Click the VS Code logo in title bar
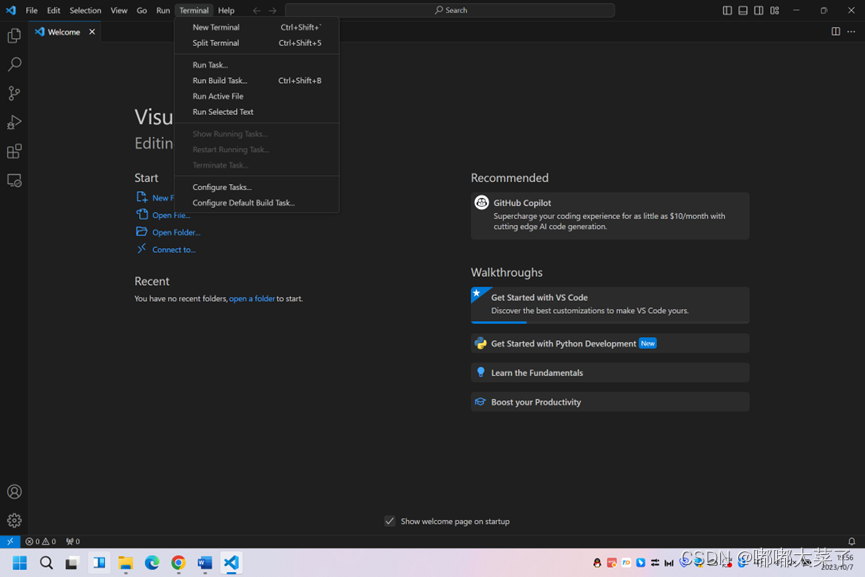Image resolution: width=865 pixels, height=577 pixels. click(10, 10)
